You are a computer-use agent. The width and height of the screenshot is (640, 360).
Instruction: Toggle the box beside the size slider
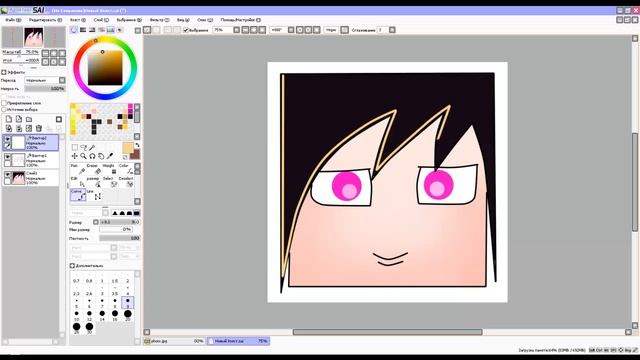[x=96, y=222]
